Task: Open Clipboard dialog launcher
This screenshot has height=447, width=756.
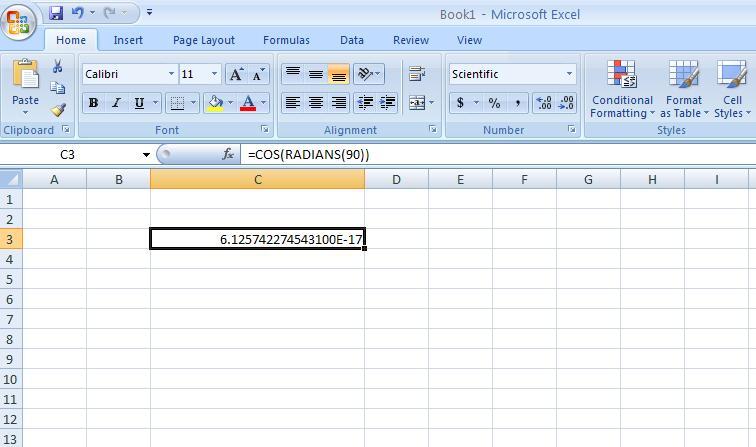Action: click(66, 129)
